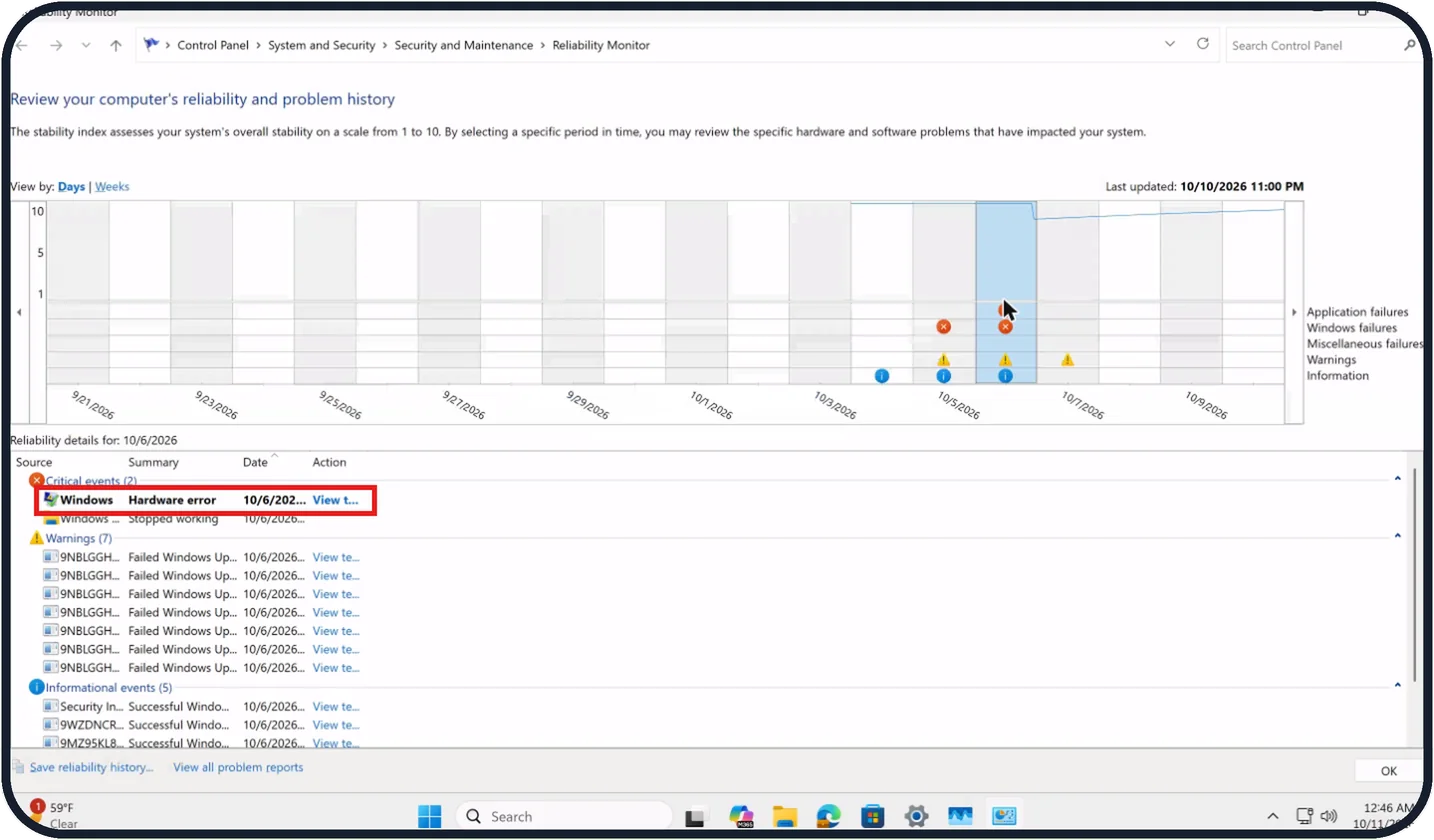Go up one level with Up arrow

click(116, 45)
